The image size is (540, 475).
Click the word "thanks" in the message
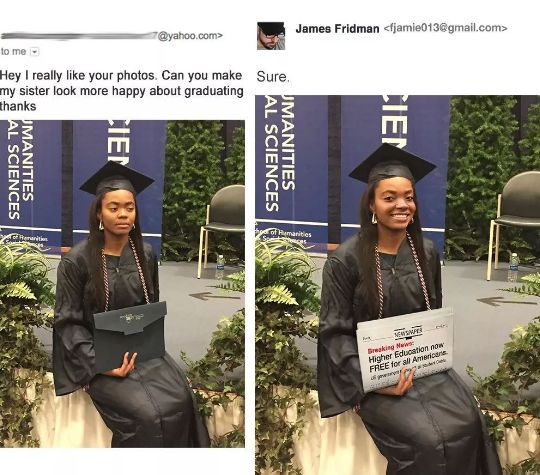tap(18, 106)
